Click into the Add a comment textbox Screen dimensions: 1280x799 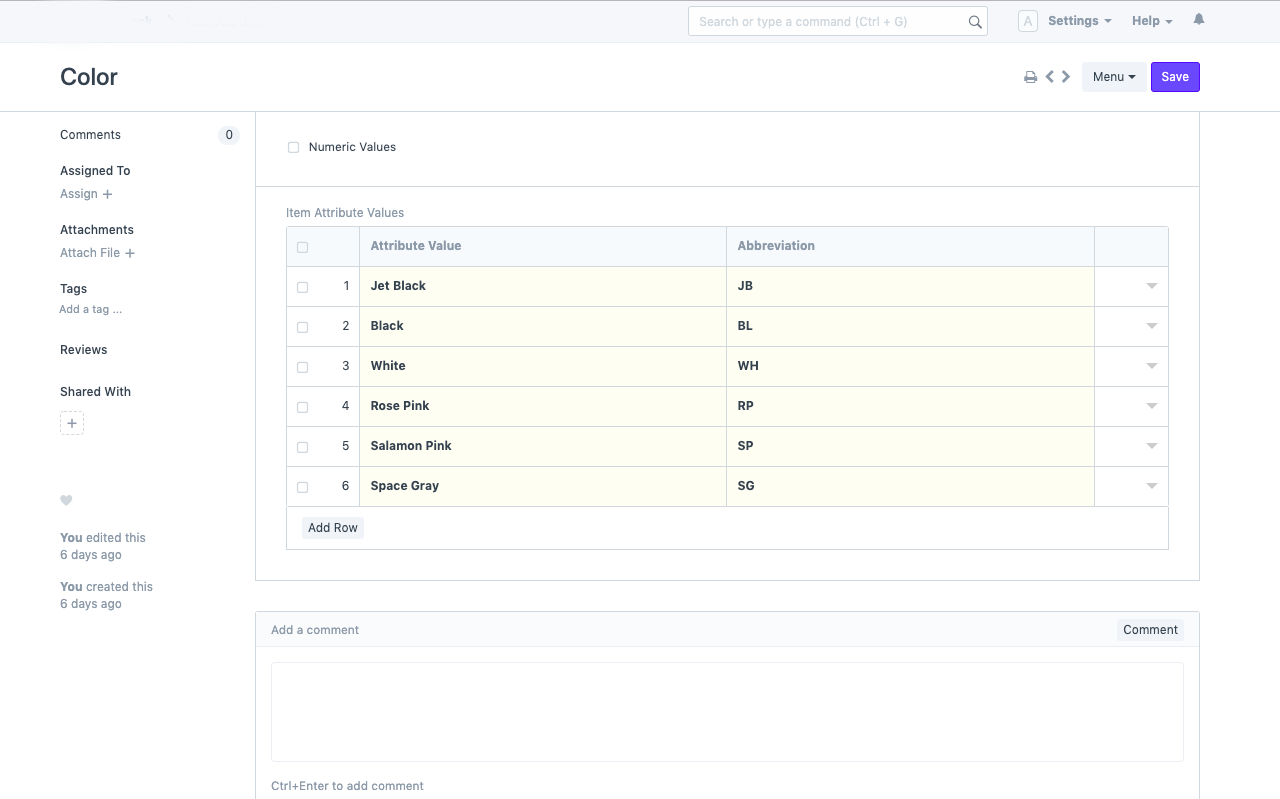pos(727,711)
